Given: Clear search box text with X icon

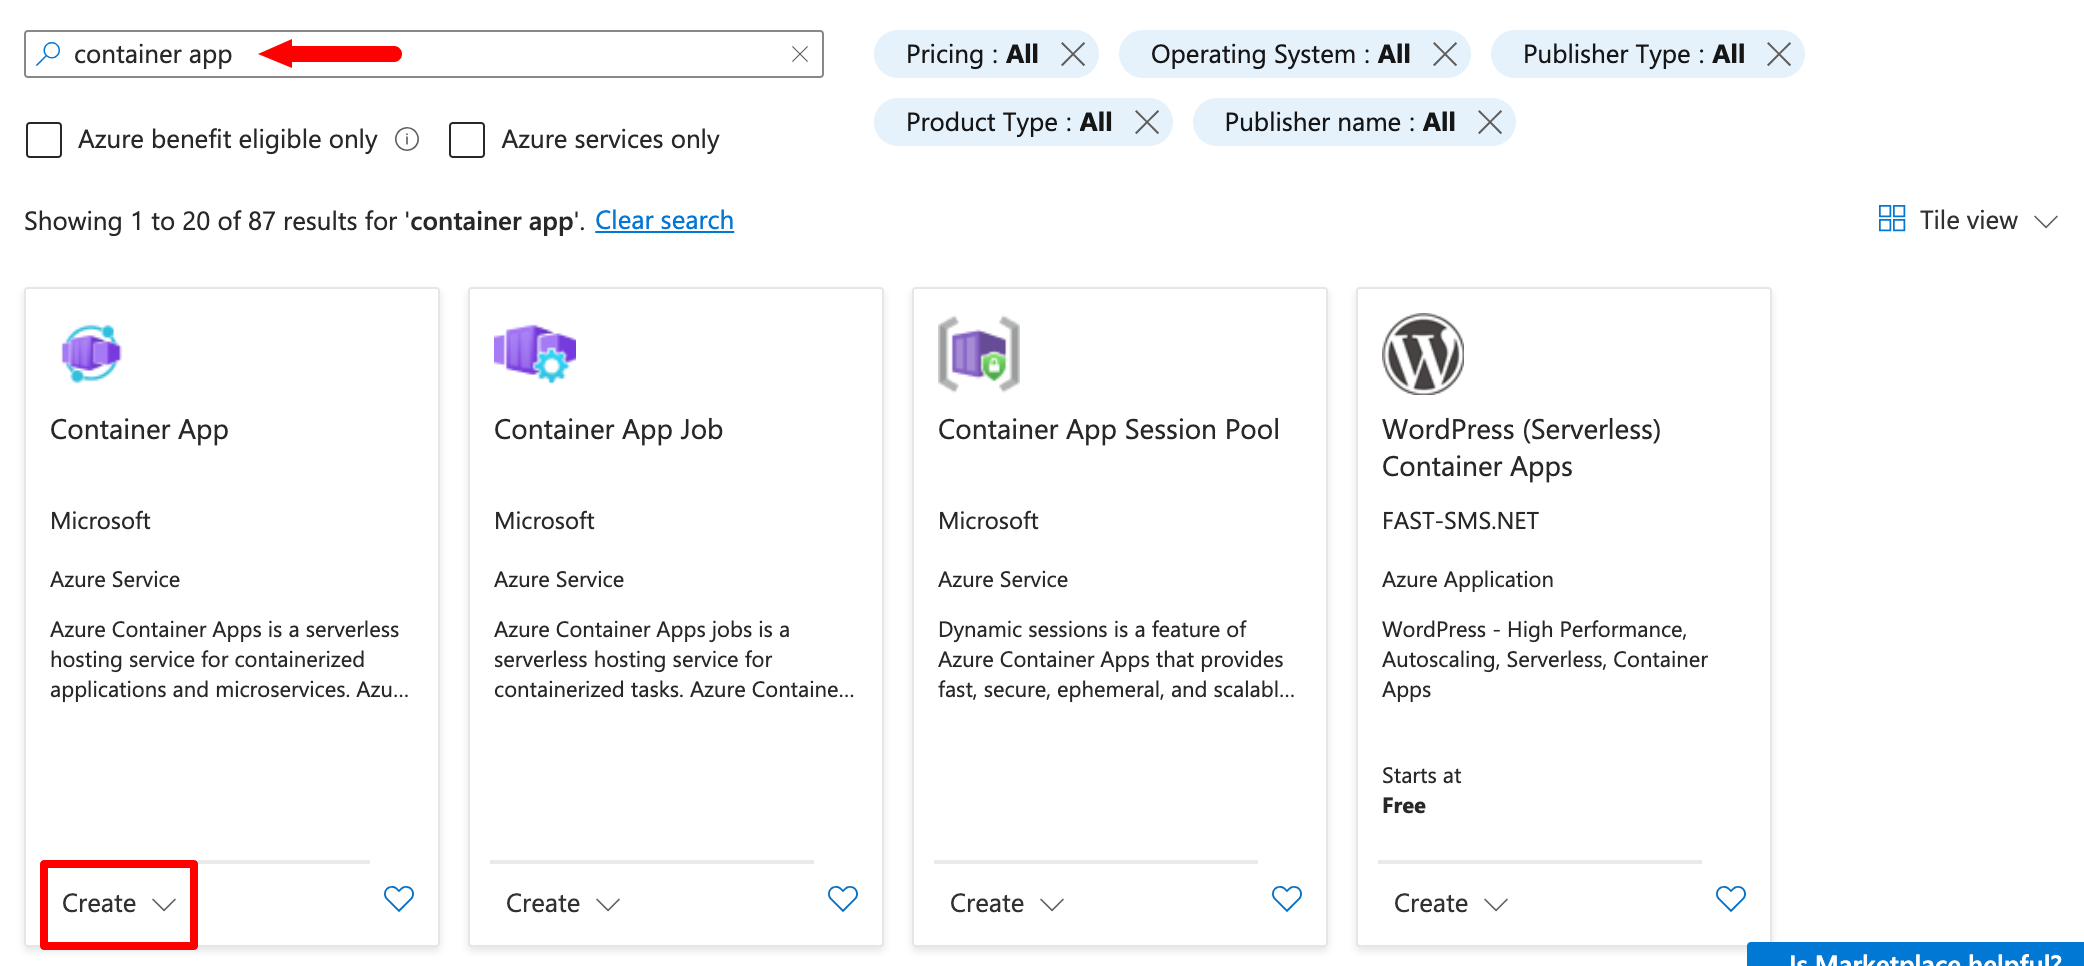Looking at the screenshot, I should (x=800, y=54).
